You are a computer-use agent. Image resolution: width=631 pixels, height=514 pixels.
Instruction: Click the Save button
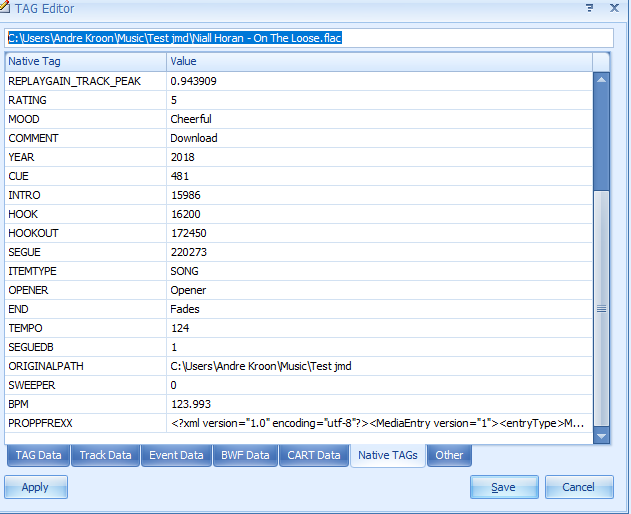[x=503, y=487]
